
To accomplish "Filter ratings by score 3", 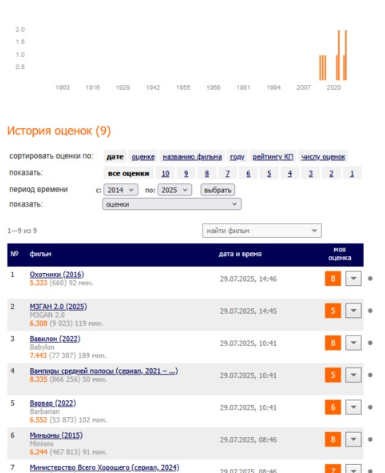I will point(310,173).
